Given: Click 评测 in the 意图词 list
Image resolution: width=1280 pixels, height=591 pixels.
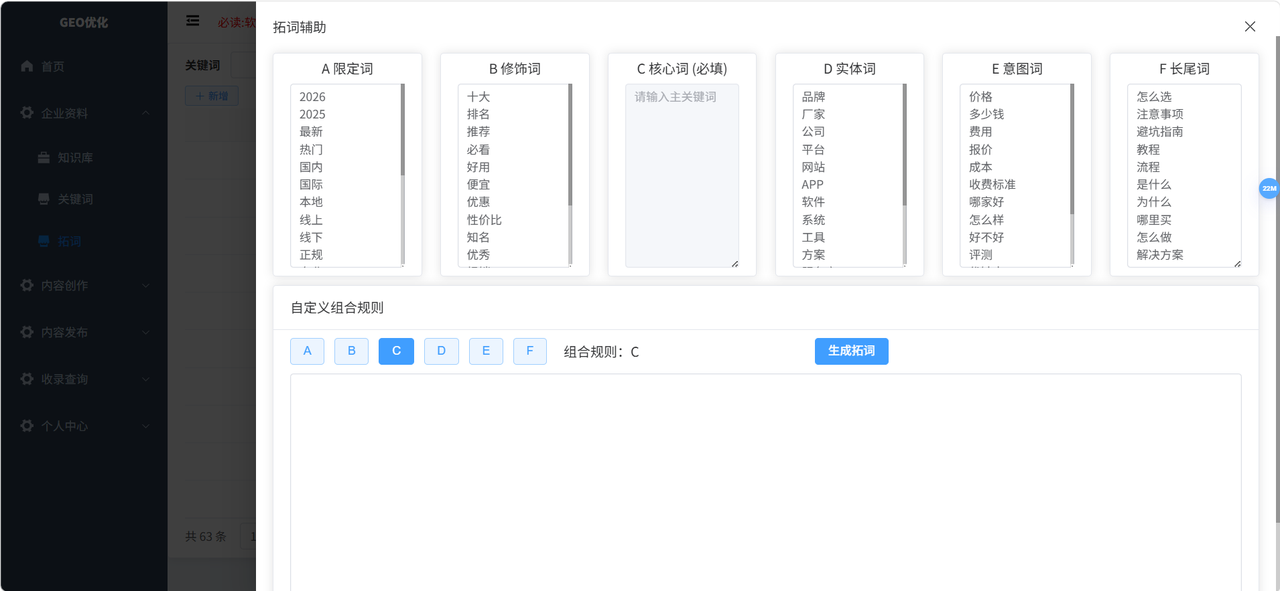Looking at the screenshot, I should pos(981,255).
